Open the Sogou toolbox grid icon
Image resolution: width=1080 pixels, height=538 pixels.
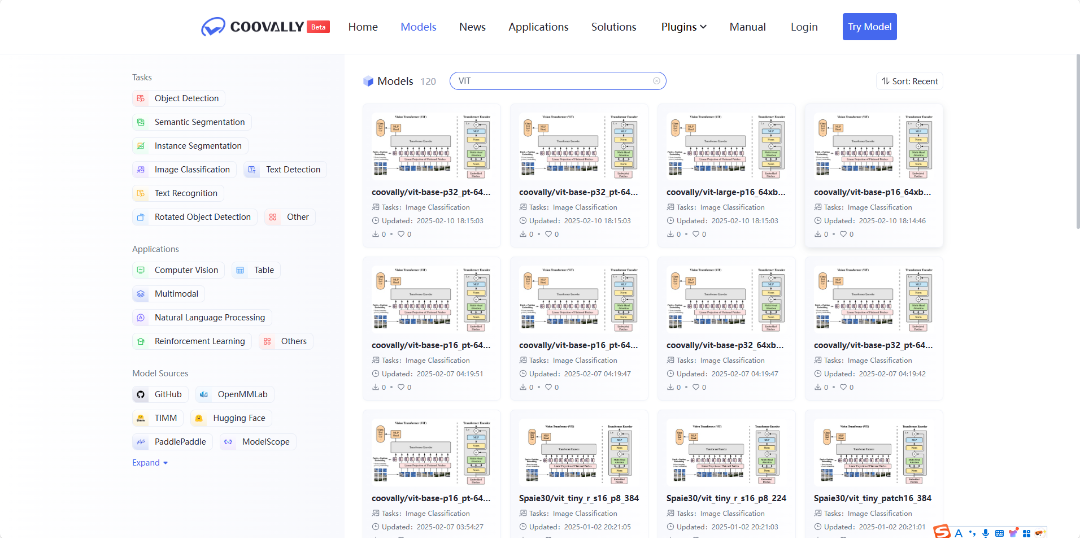(1026, 533)
